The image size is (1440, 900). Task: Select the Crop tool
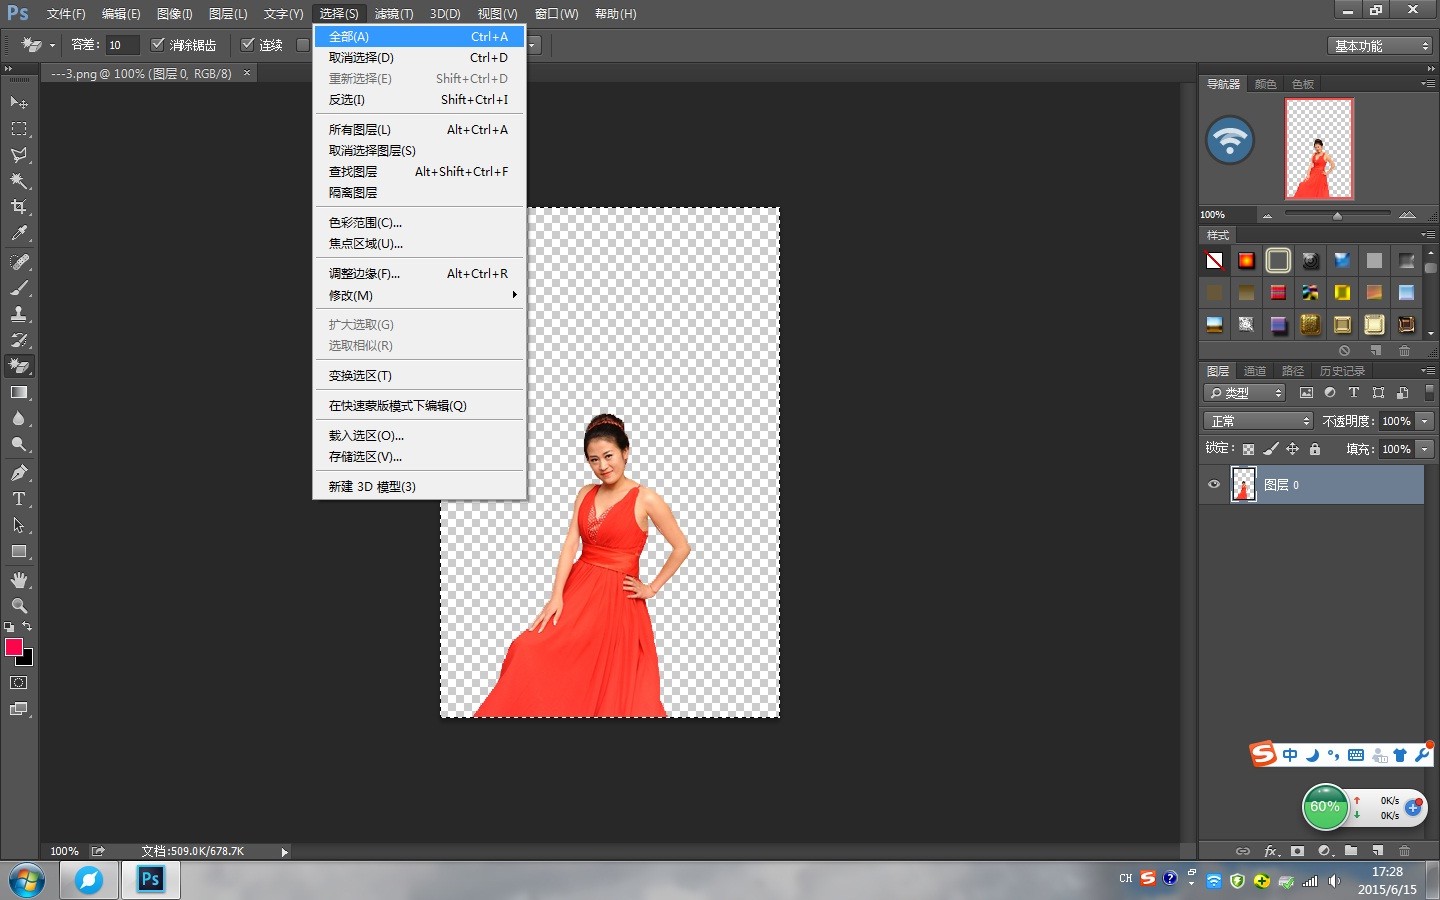19,207
